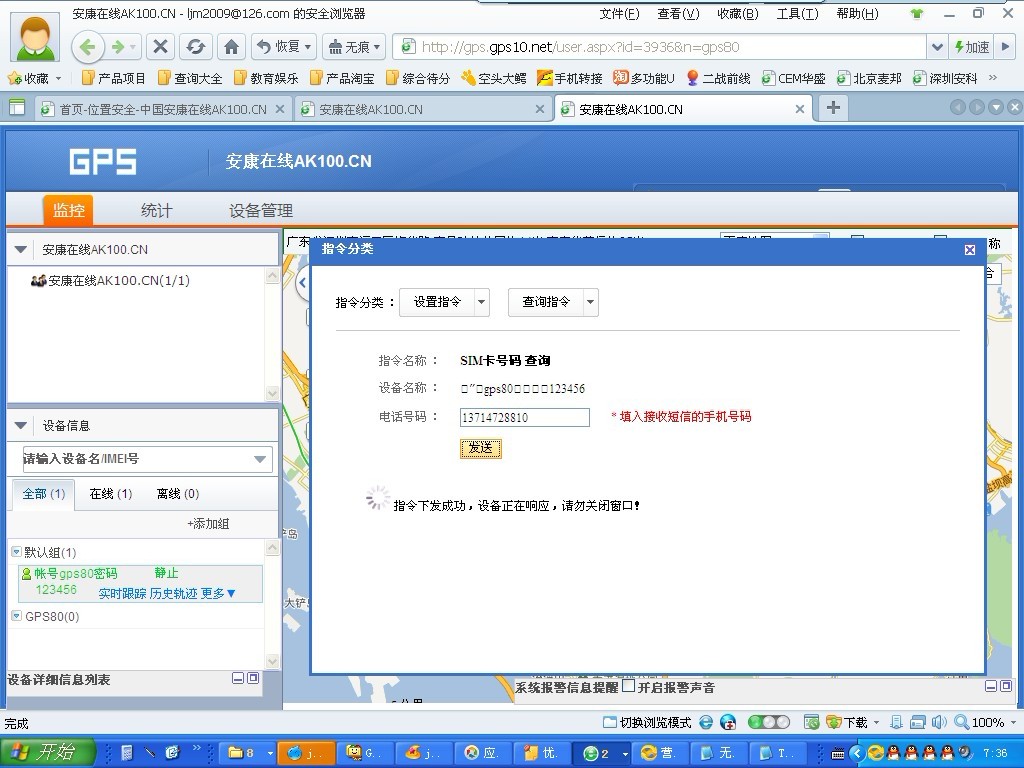The width and height of the screenshot is (1024, 768).
Task: Collapse the left panel with map arrow
Action: coord(302,283)
